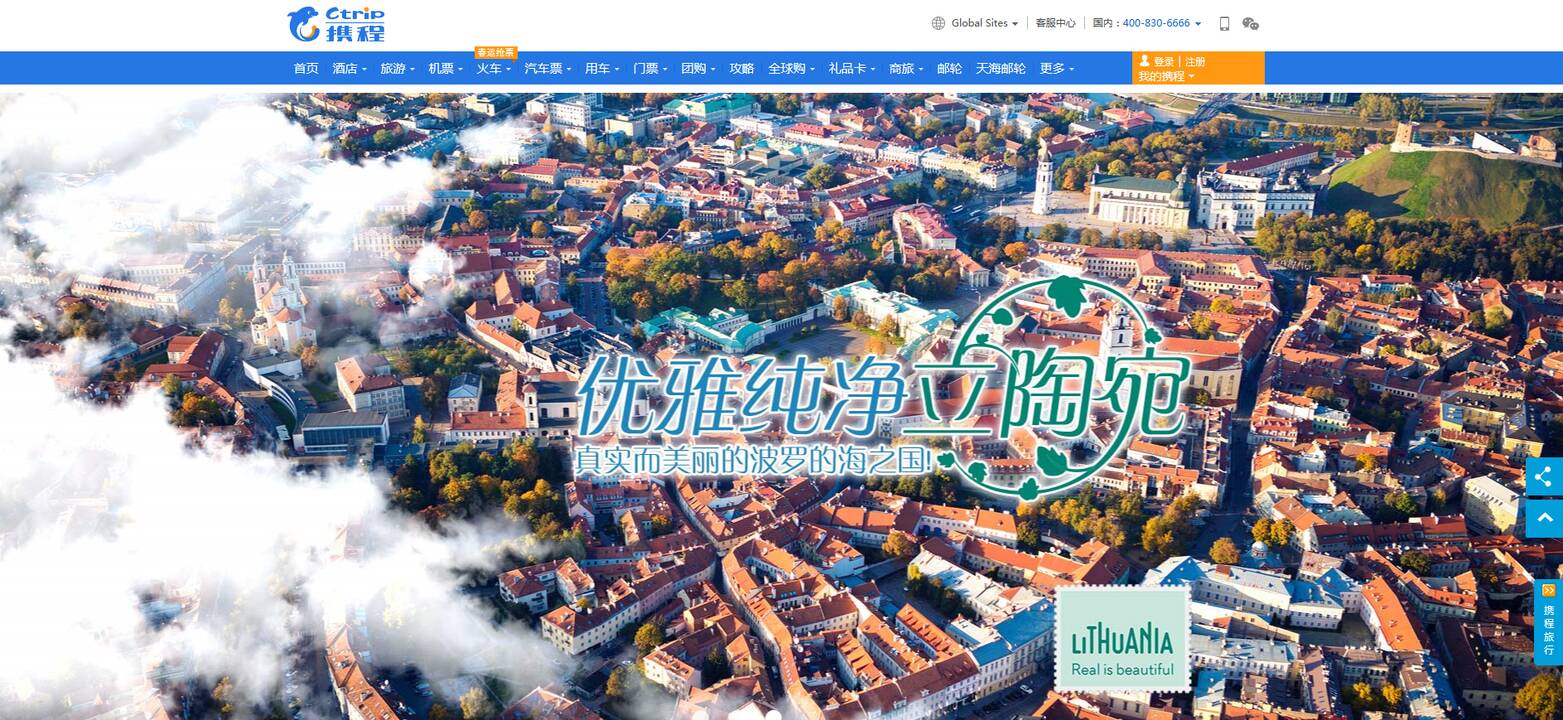Expand the 机票 flights menu
Screen dimensions: 1563x720
446,68
